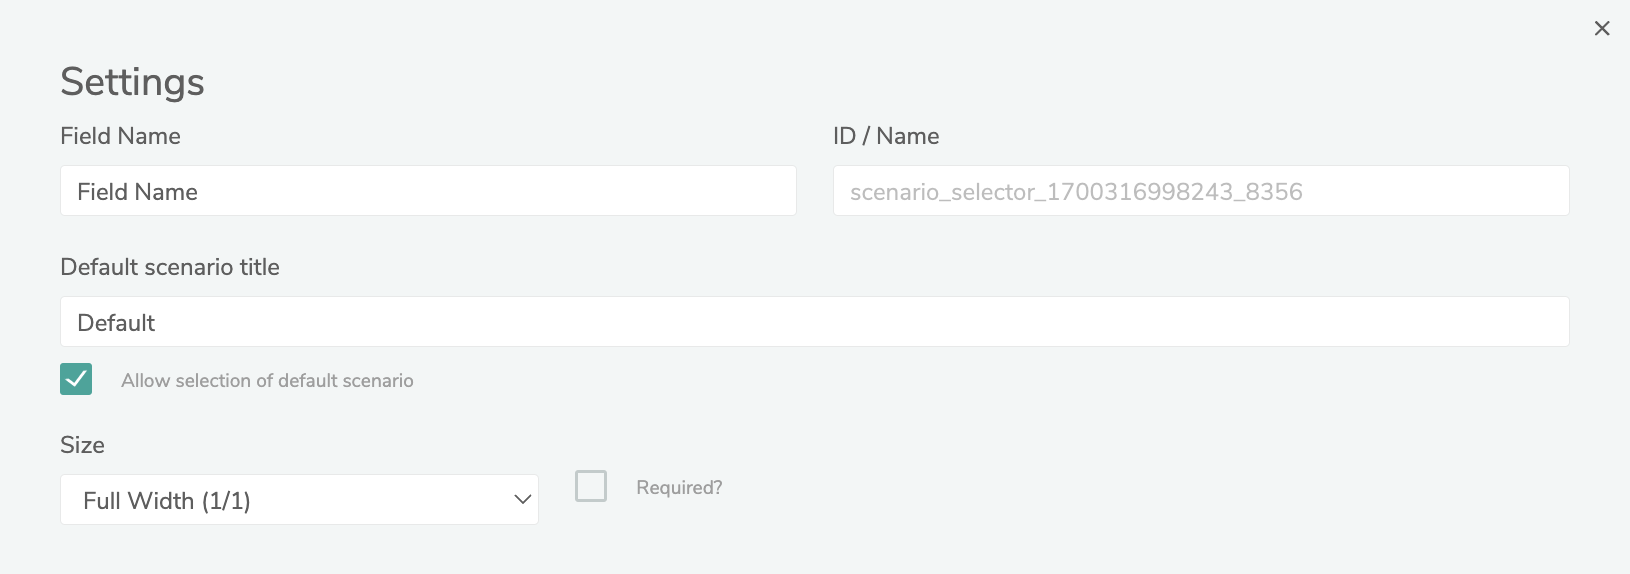
Task: Click the 'Default scenario title' label
Action: [x=170, y=267]
